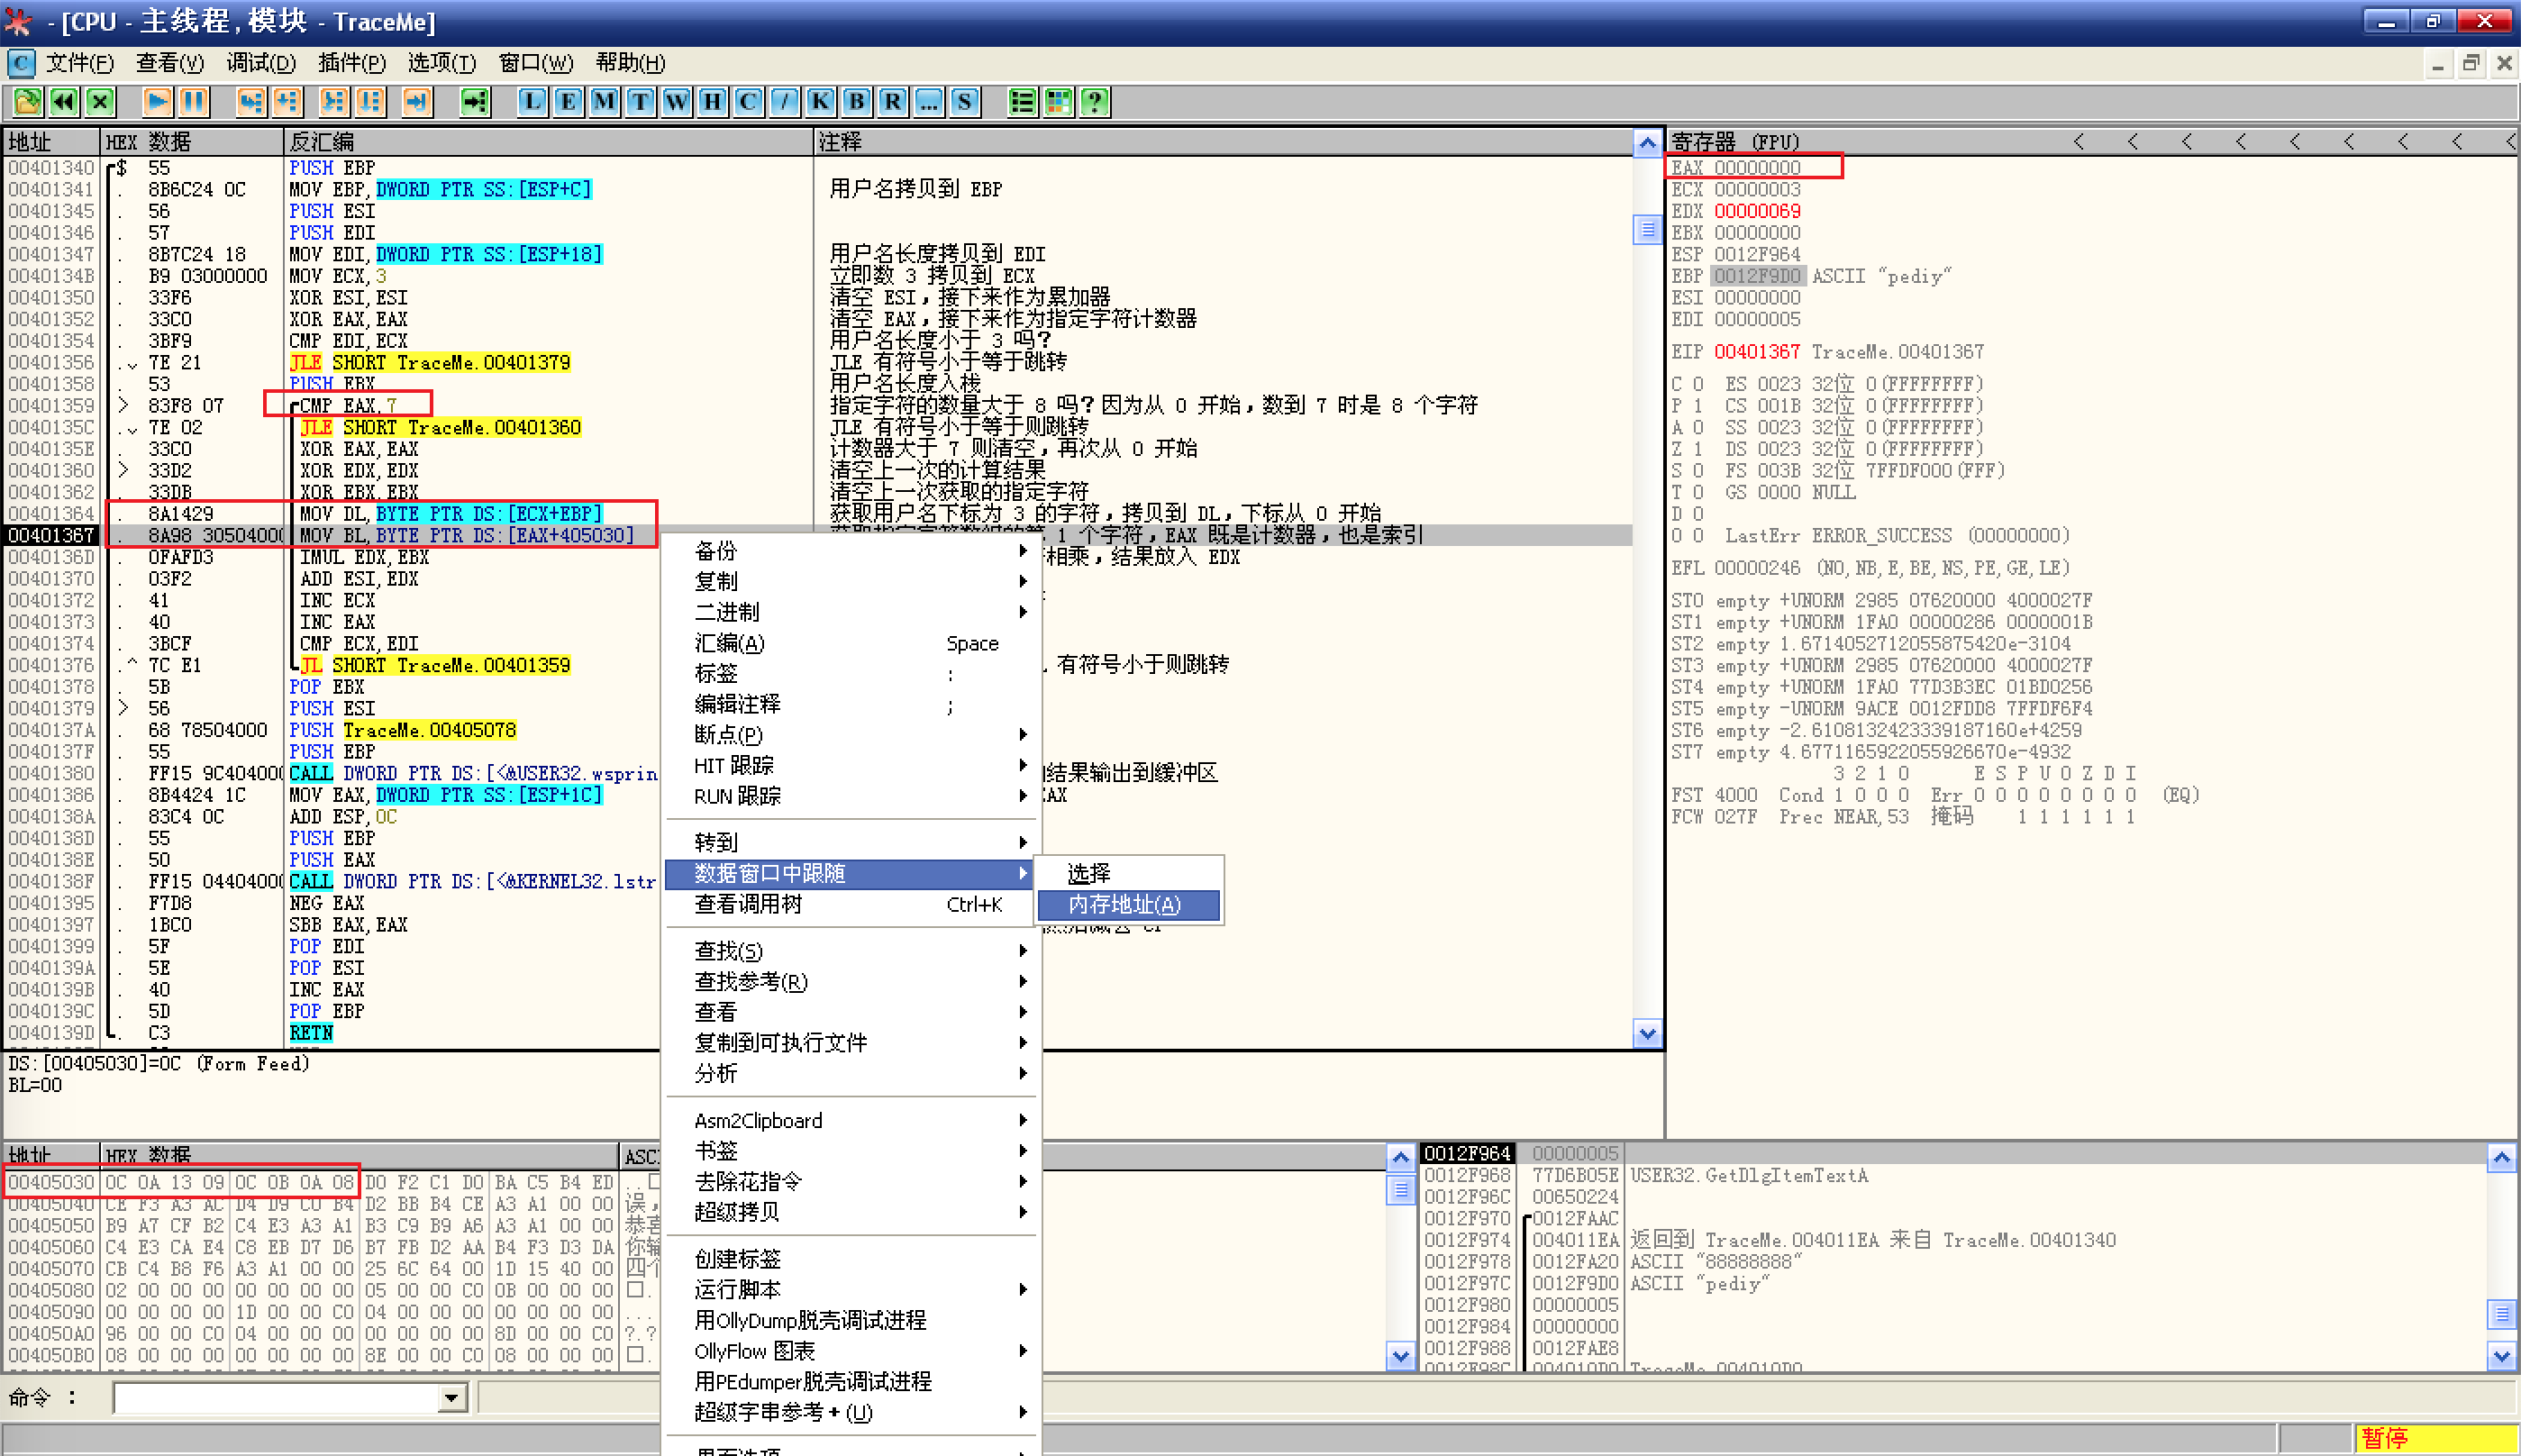Click the Open file toolbar icon
Image resolution: width=2521 pixels, height=1456 pixels.
coord(27,102)
